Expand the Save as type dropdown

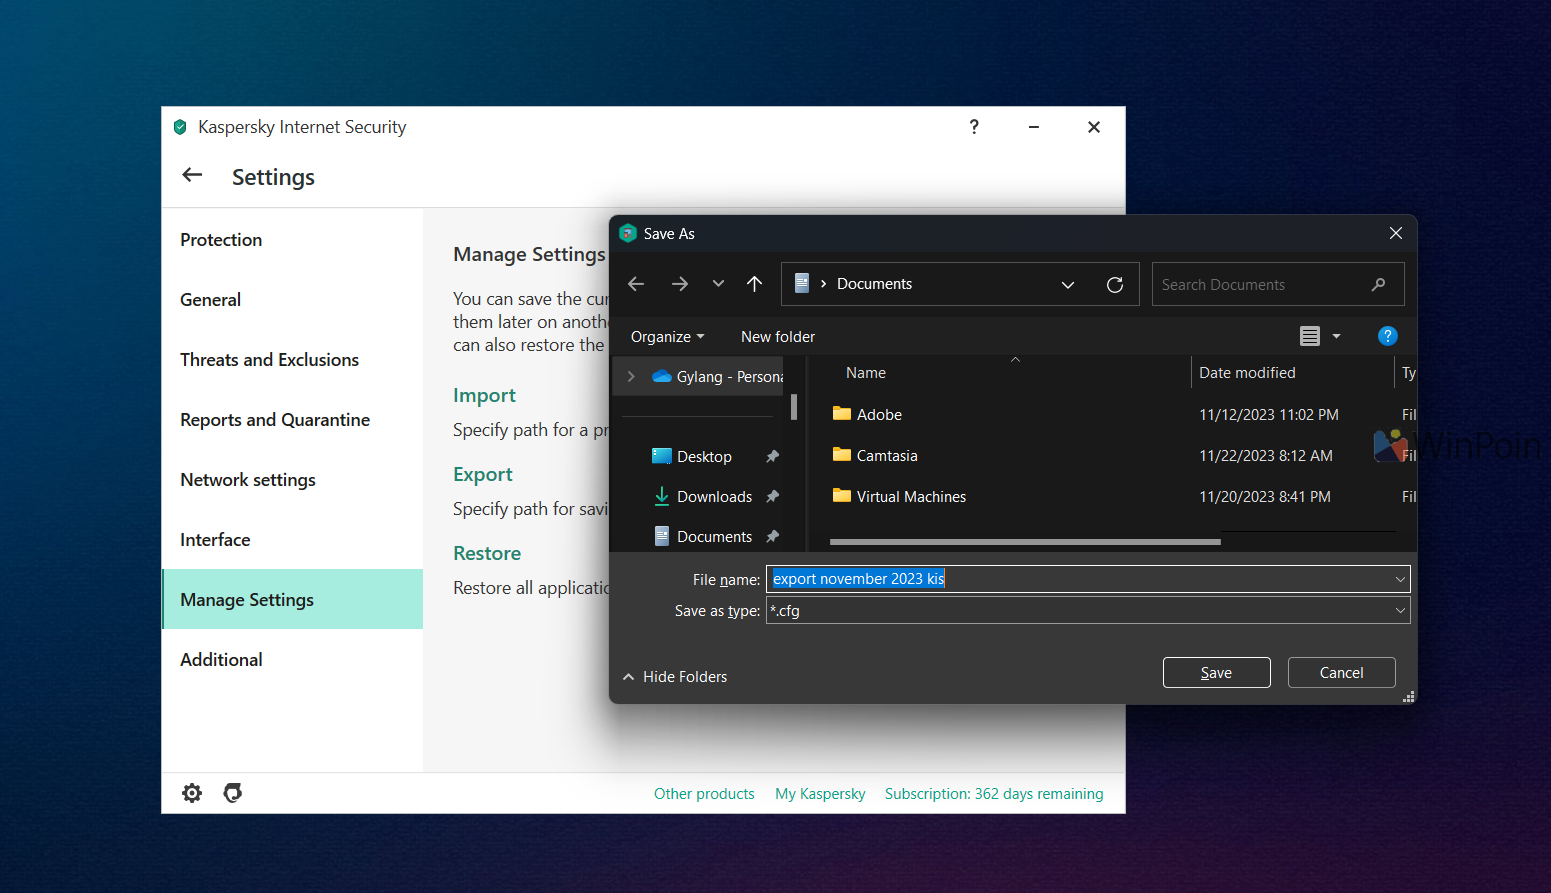click(x=1400, y=610)
